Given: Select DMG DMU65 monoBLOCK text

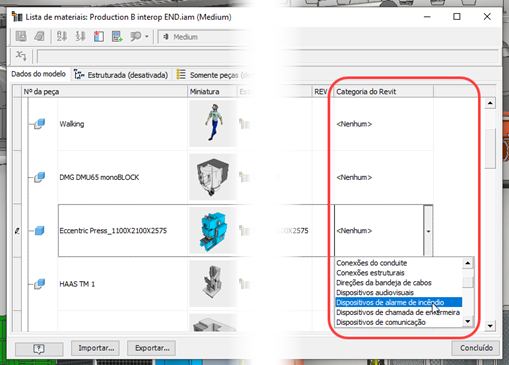Looking at the screenshot, I should 99,177.
